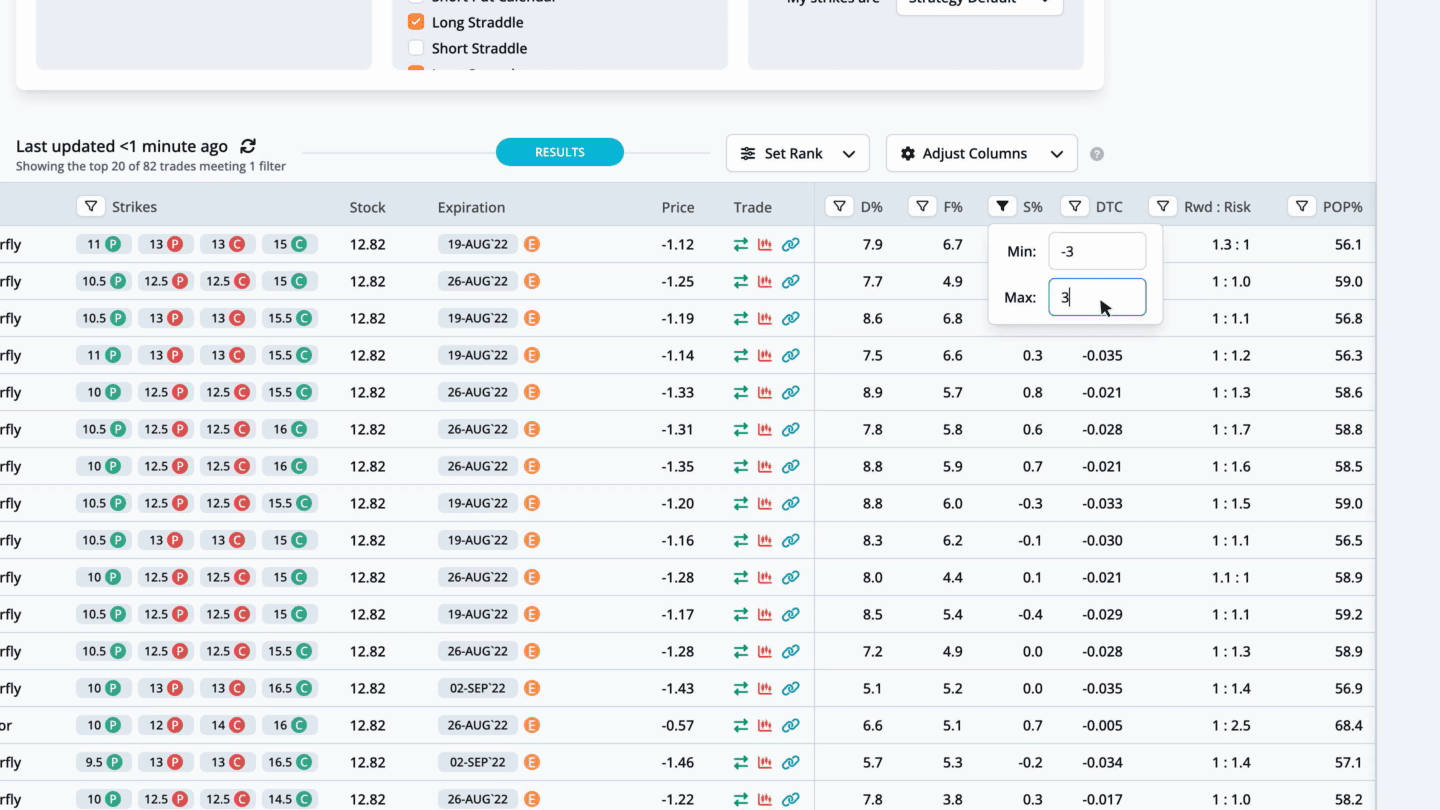Click trade arrows icon in -1.33 row
Viewport: 1440px width, 810px height.
[x=741, y=392]
